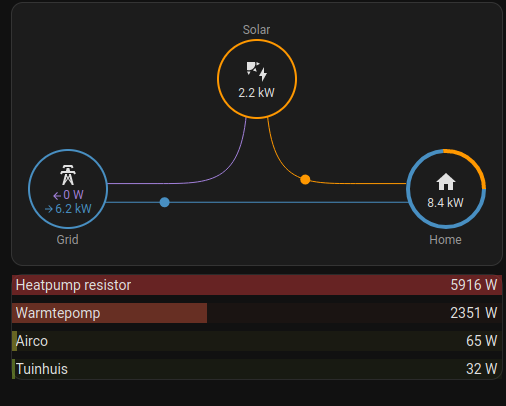Open the Airco power row

pos(257,341)
